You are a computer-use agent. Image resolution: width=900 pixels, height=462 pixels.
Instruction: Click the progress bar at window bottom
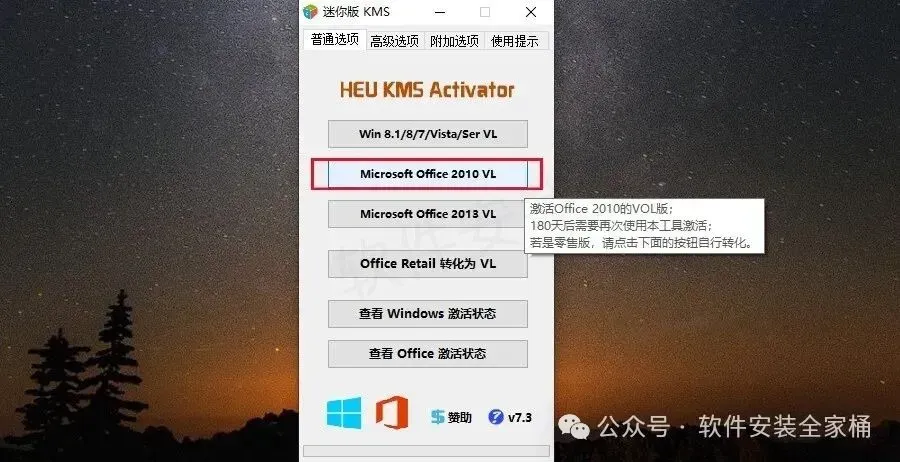(x=426, y=451)
